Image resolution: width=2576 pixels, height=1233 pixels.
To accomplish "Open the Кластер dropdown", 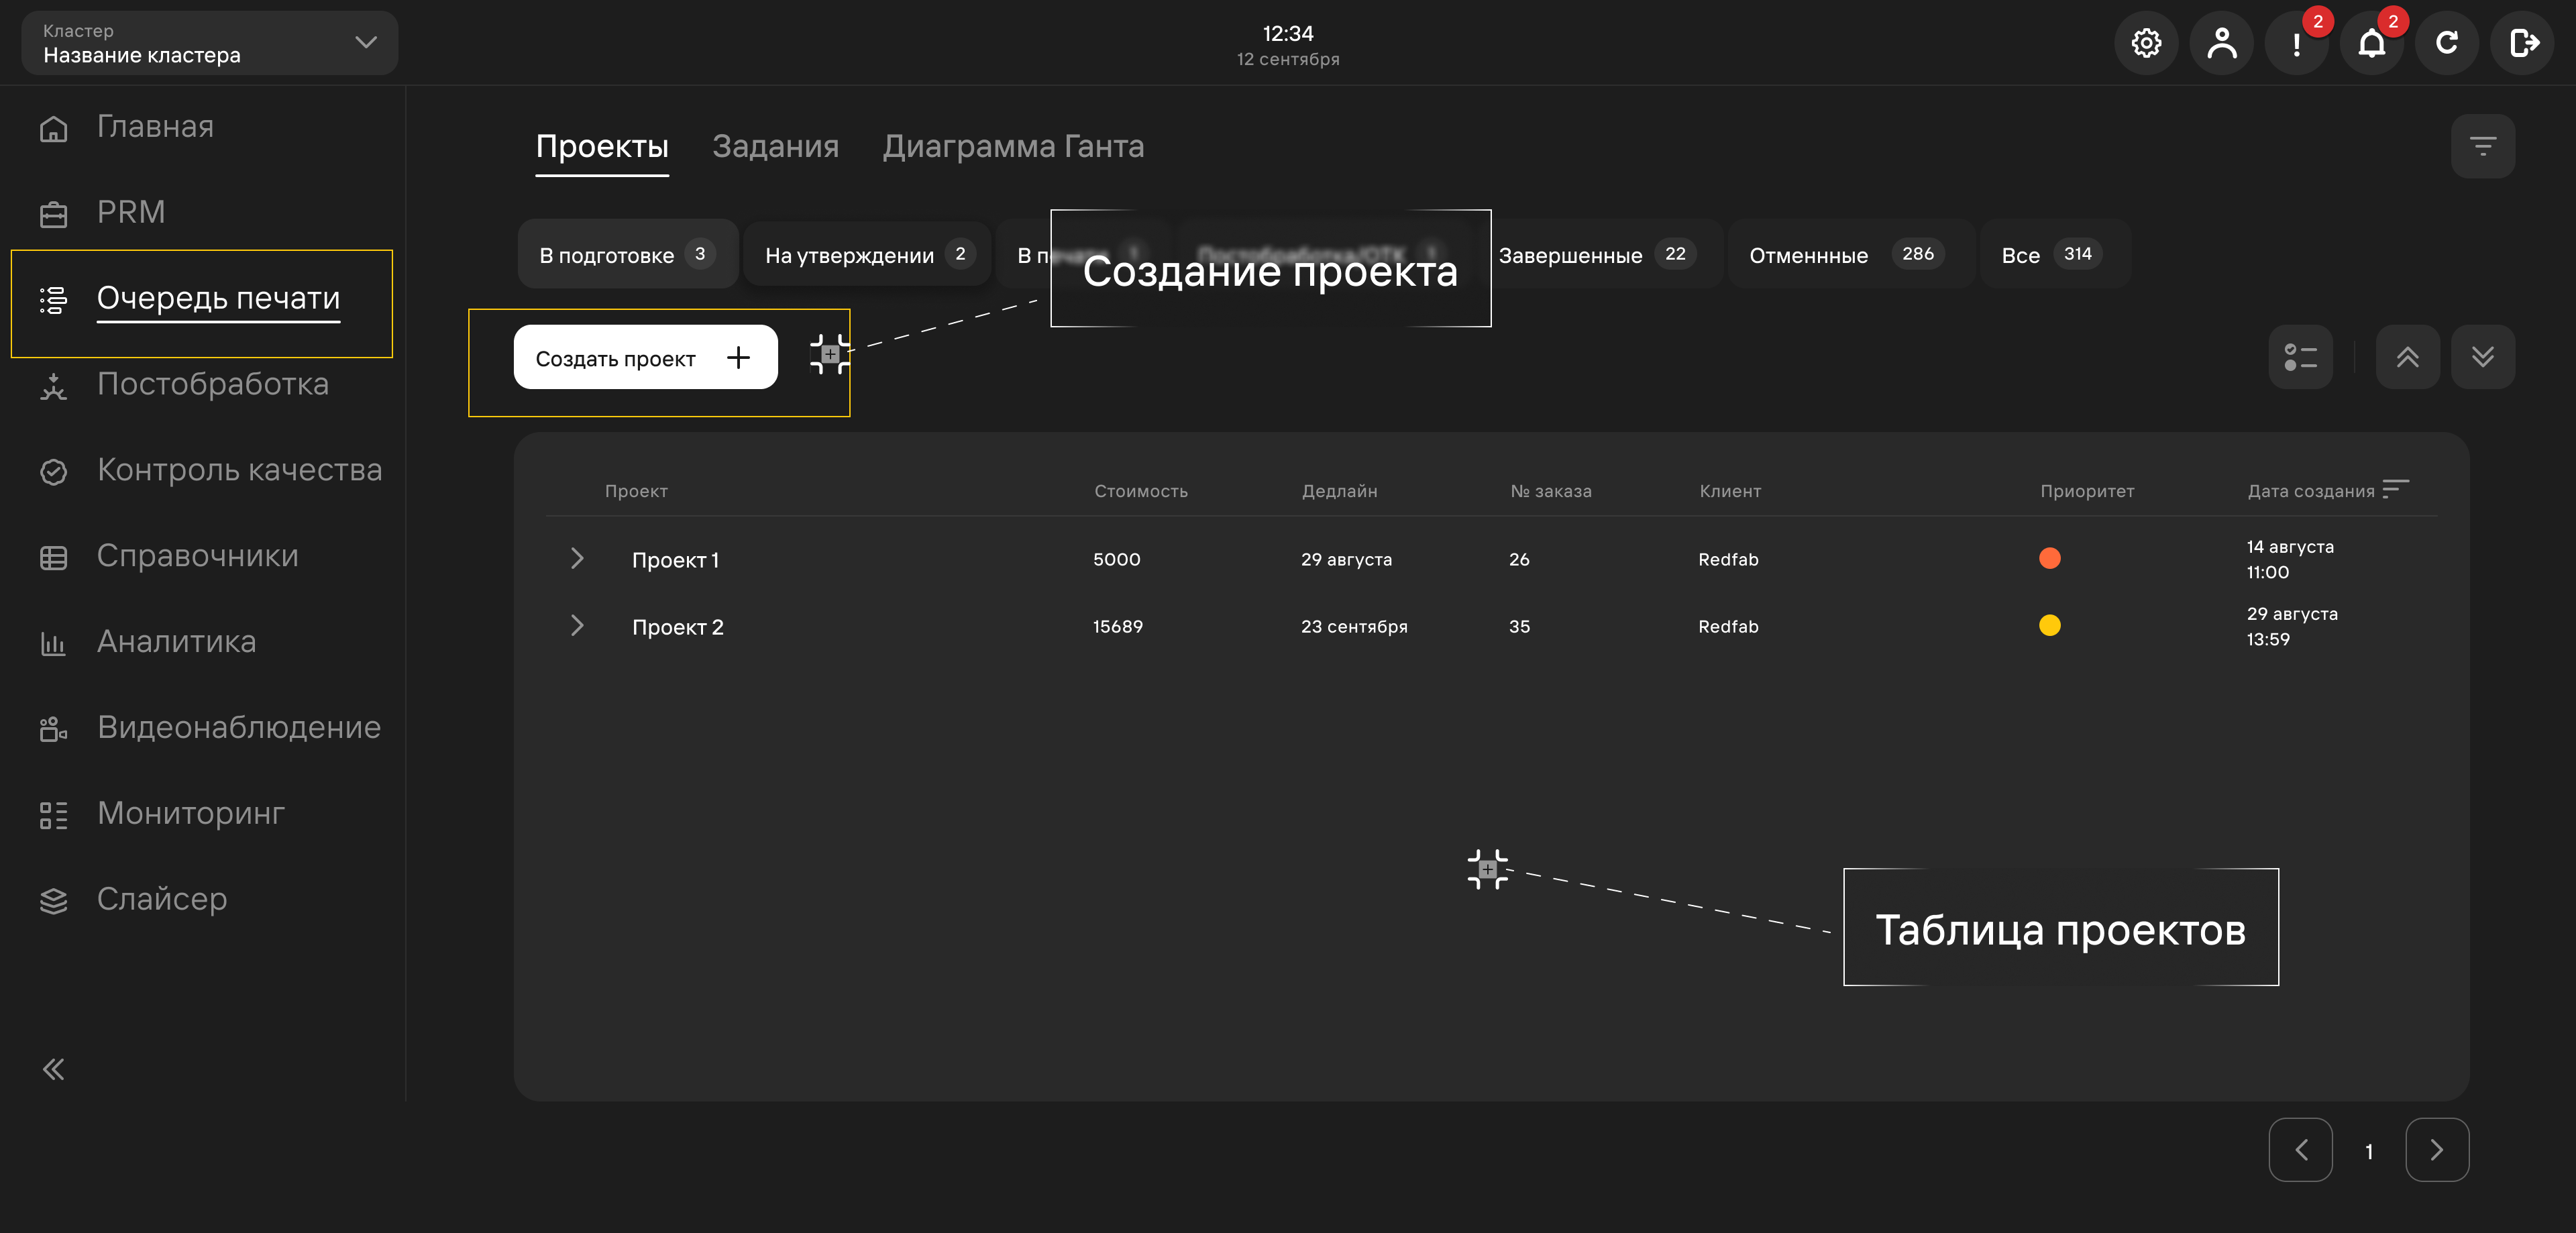I will click(x=210, y=43).
